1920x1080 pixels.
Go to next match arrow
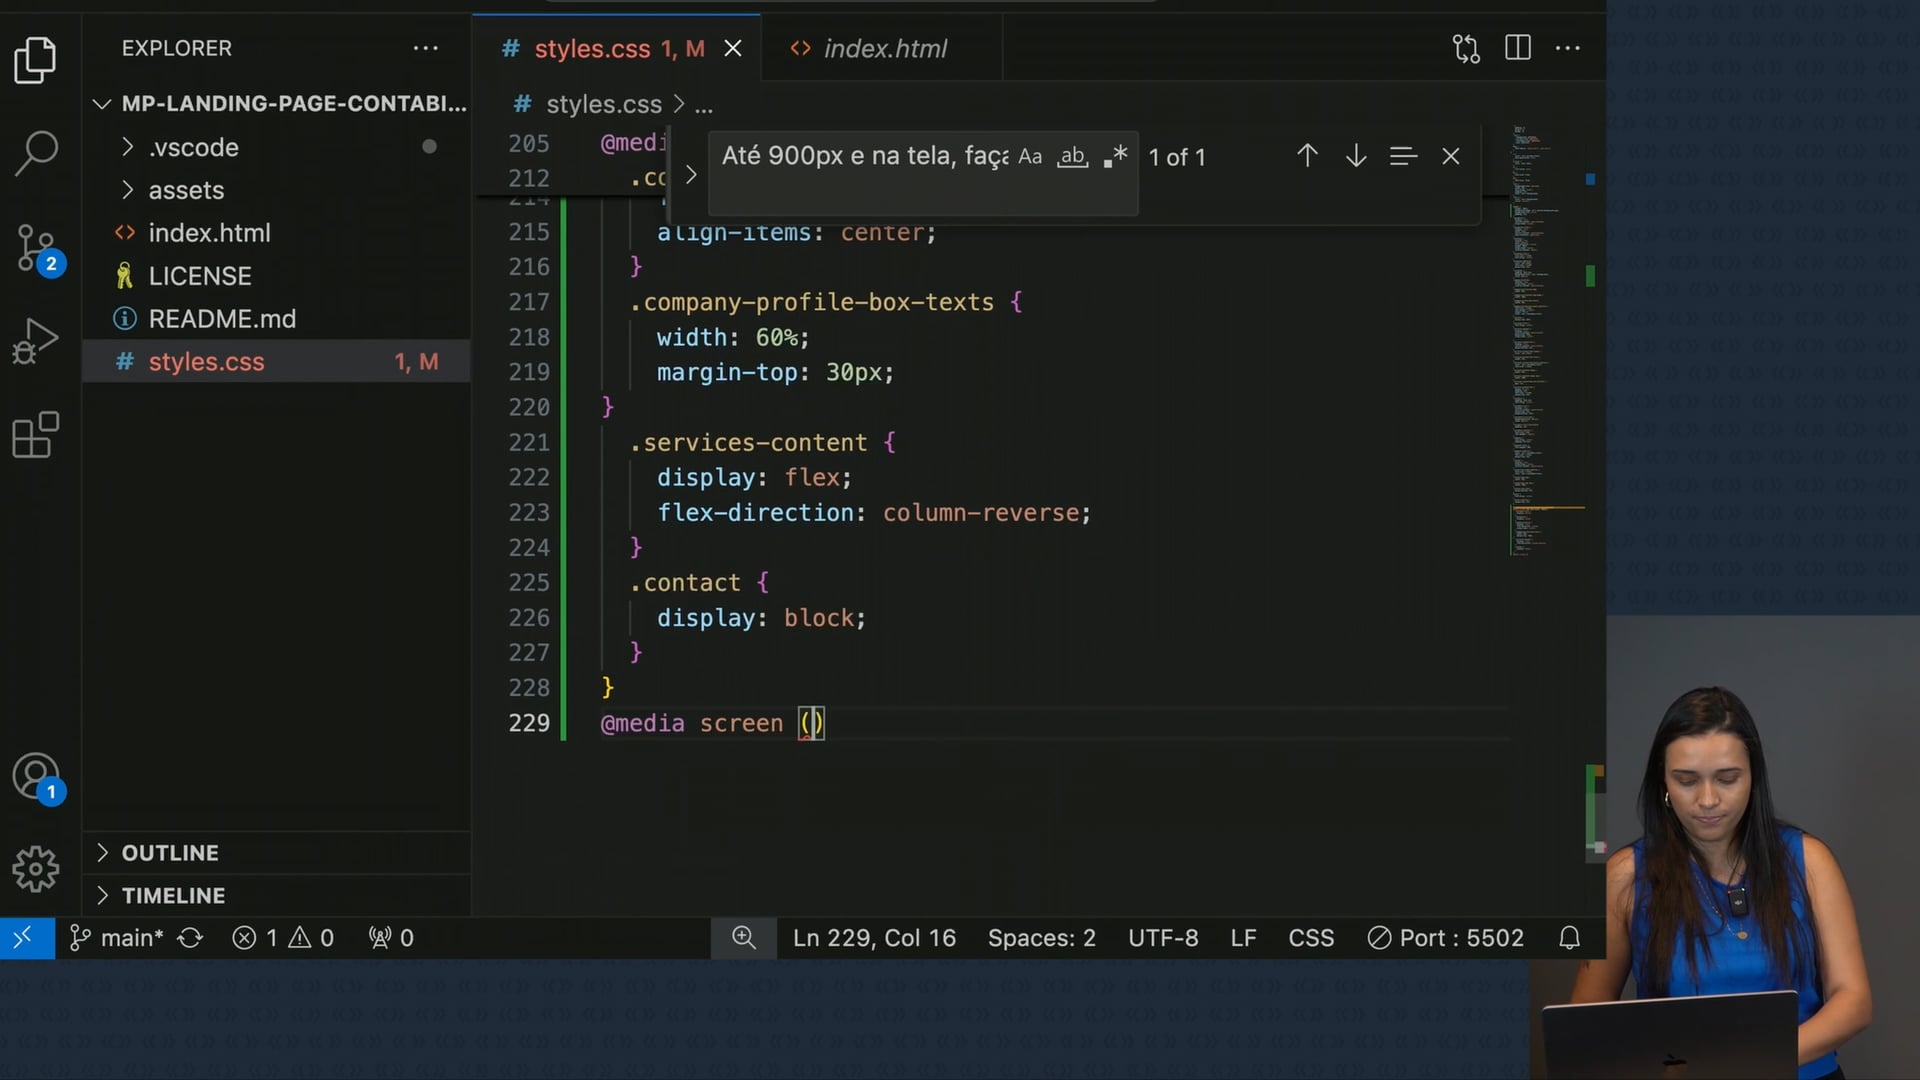point(1355,156)
